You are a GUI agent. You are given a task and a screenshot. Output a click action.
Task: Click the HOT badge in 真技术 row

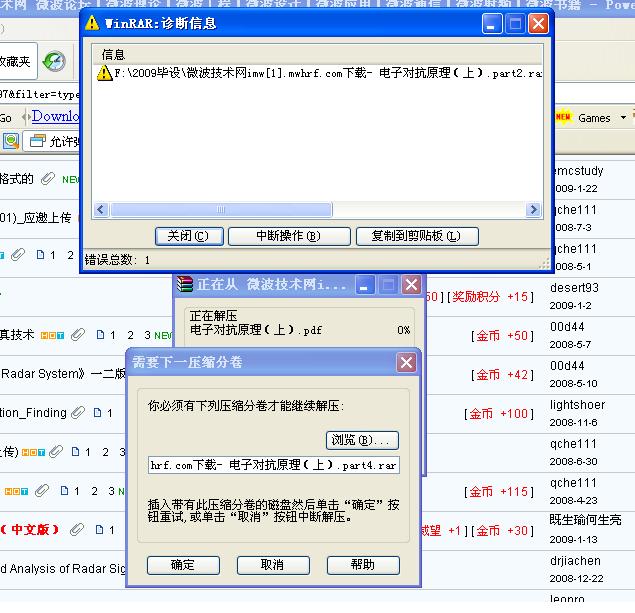[52, 336]
